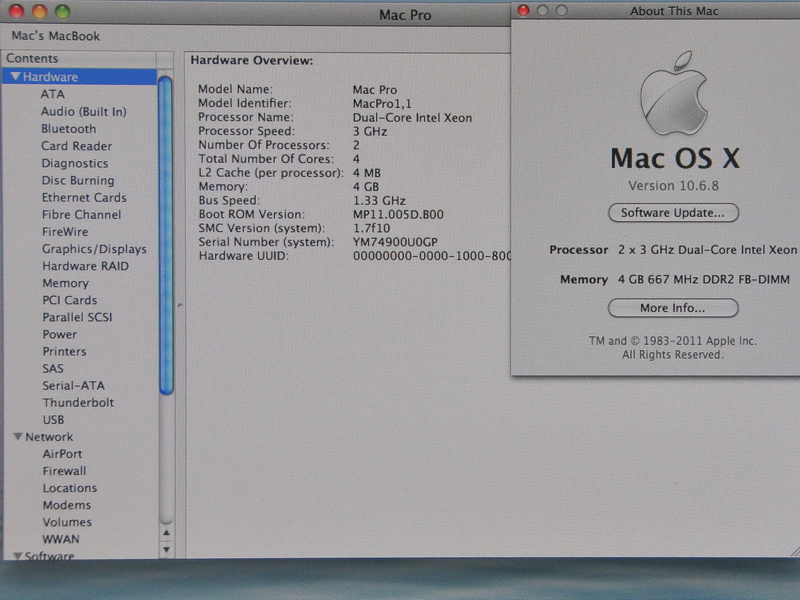Select AirPort under Network

pyautogui.click(x=62, y=454)
